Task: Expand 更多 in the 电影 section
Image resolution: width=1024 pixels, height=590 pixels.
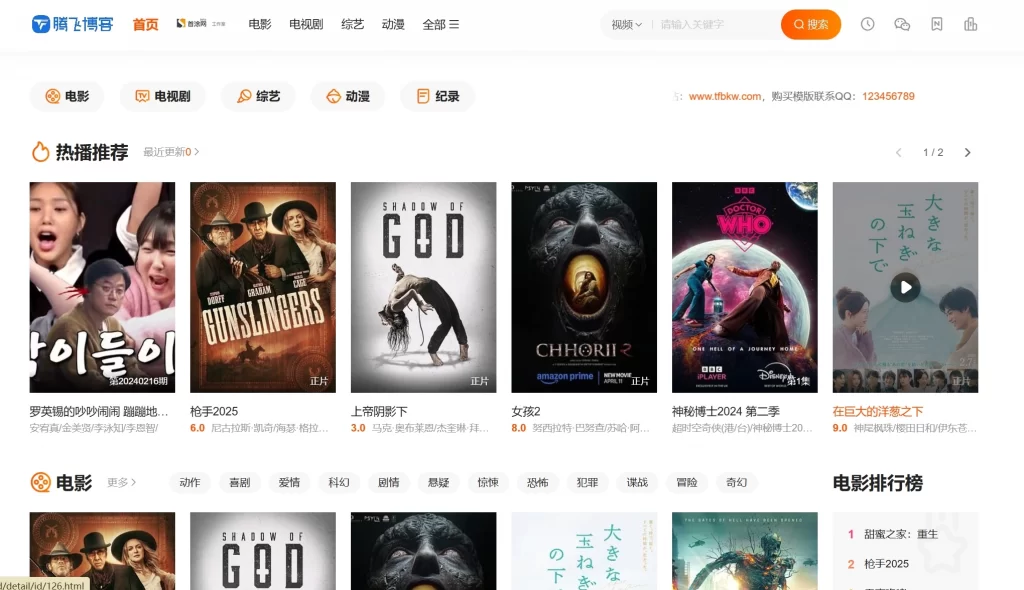Action: tap(121, 482)
